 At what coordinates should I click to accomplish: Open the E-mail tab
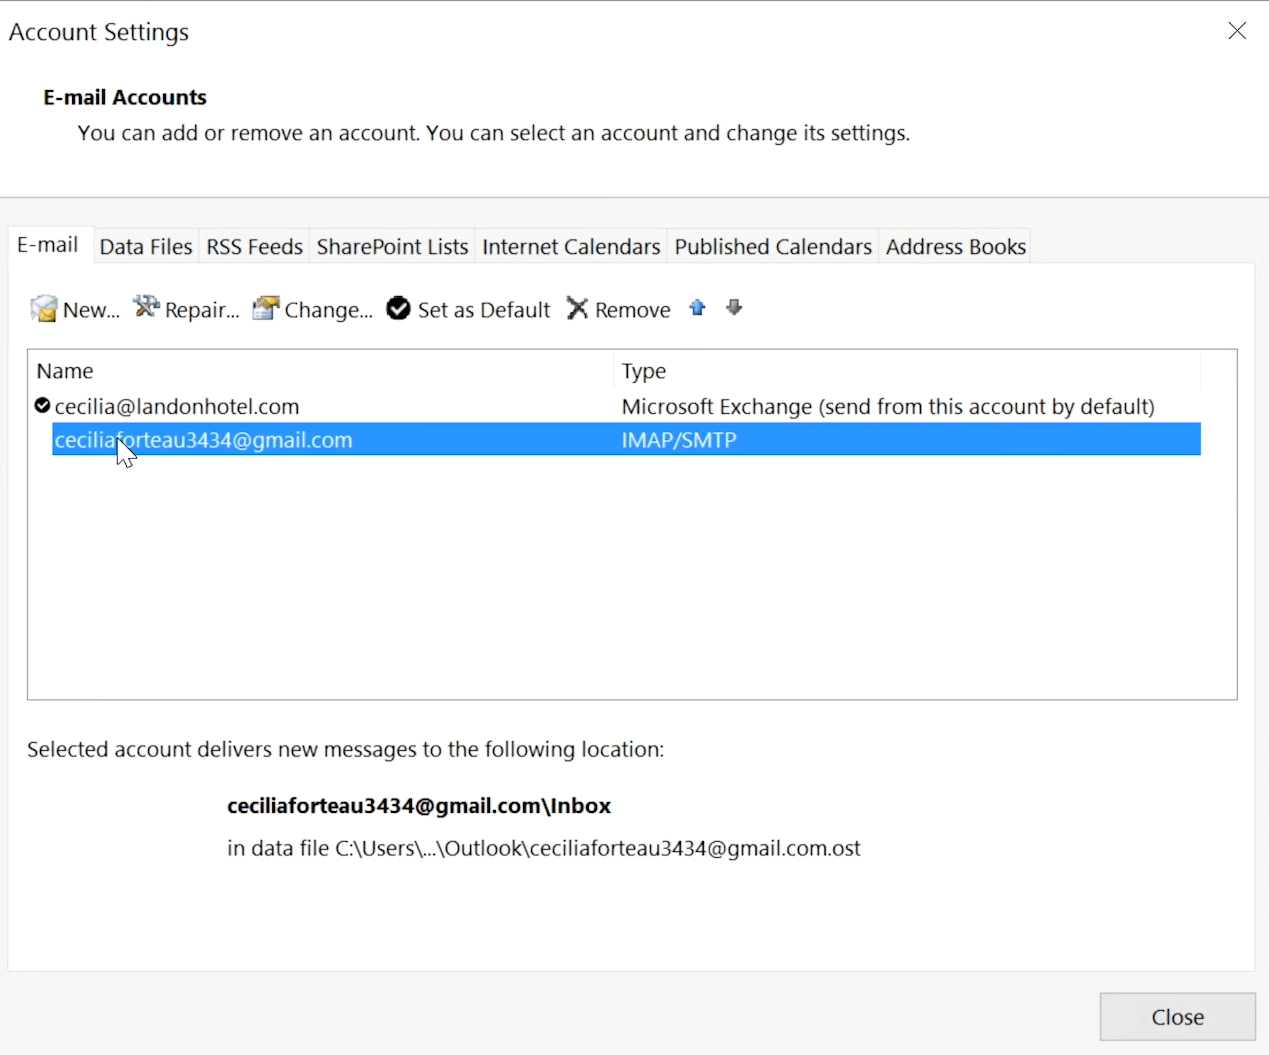(48, 245)
